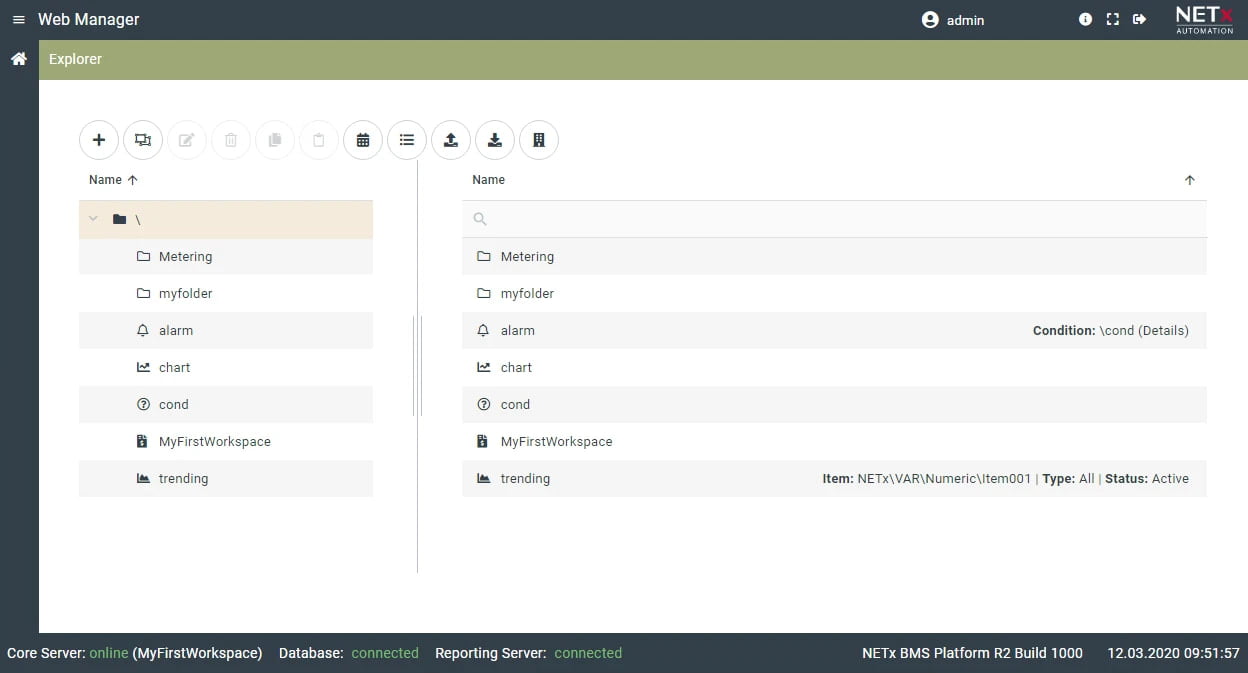The width and height of the screenshot is (1248, 673).
Task: Click the admin username label
Action: pyautogui.click(x=966, y=20)
